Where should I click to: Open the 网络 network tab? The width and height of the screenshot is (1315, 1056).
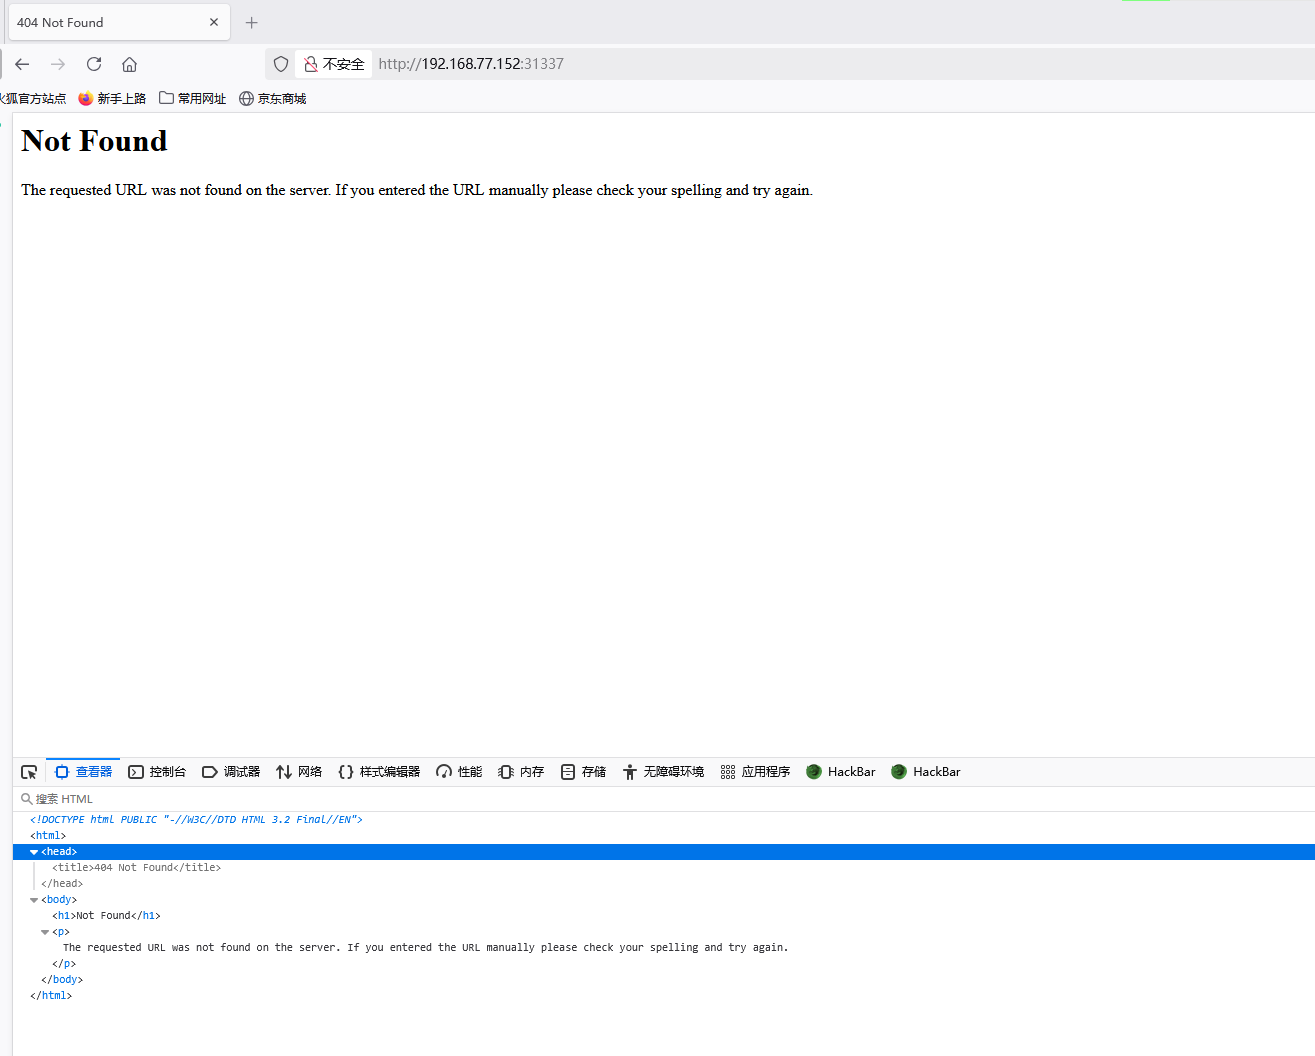tap(299, 772)
